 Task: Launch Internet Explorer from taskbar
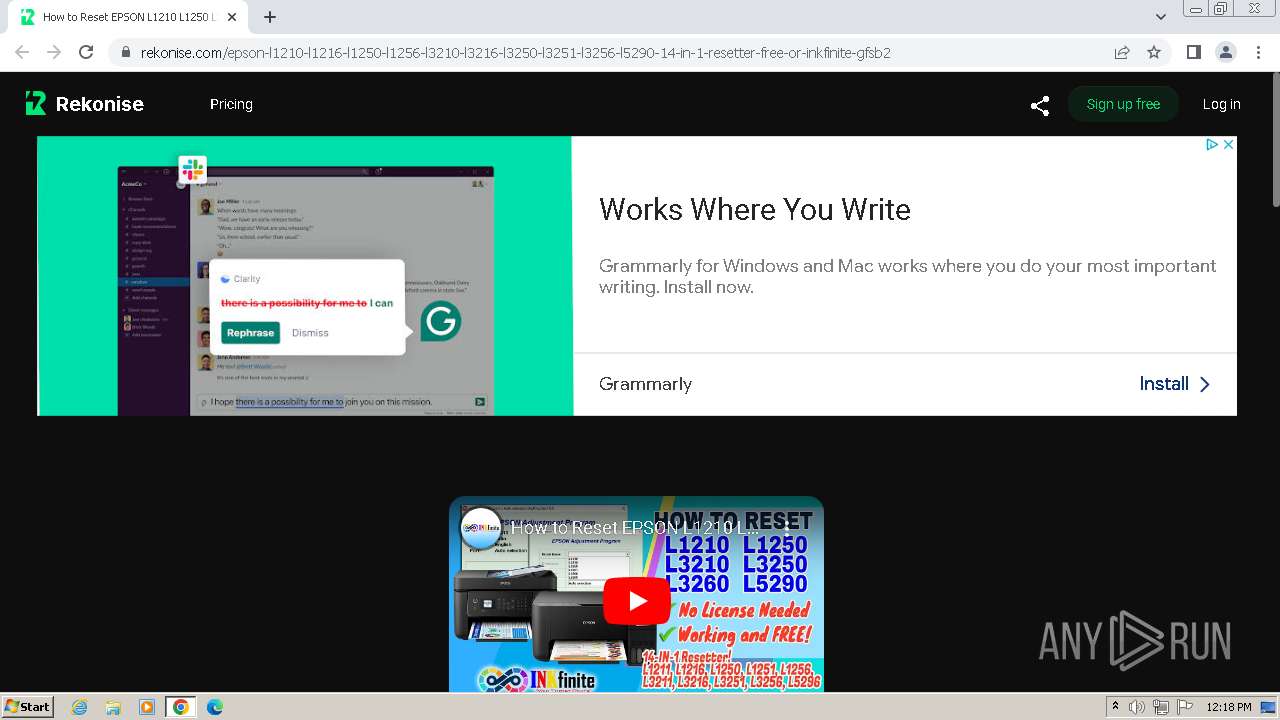[79, 707]
